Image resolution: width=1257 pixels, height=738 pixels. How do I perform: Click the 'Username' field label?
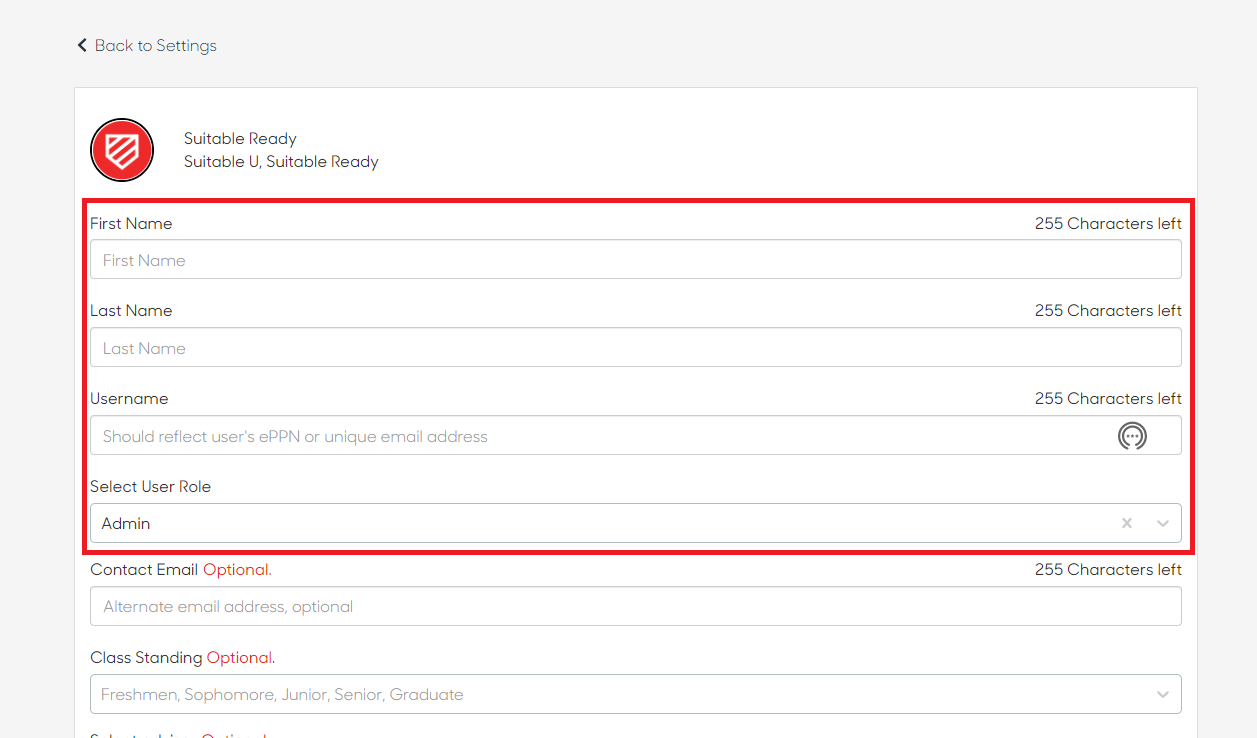(x=129, y=399)
